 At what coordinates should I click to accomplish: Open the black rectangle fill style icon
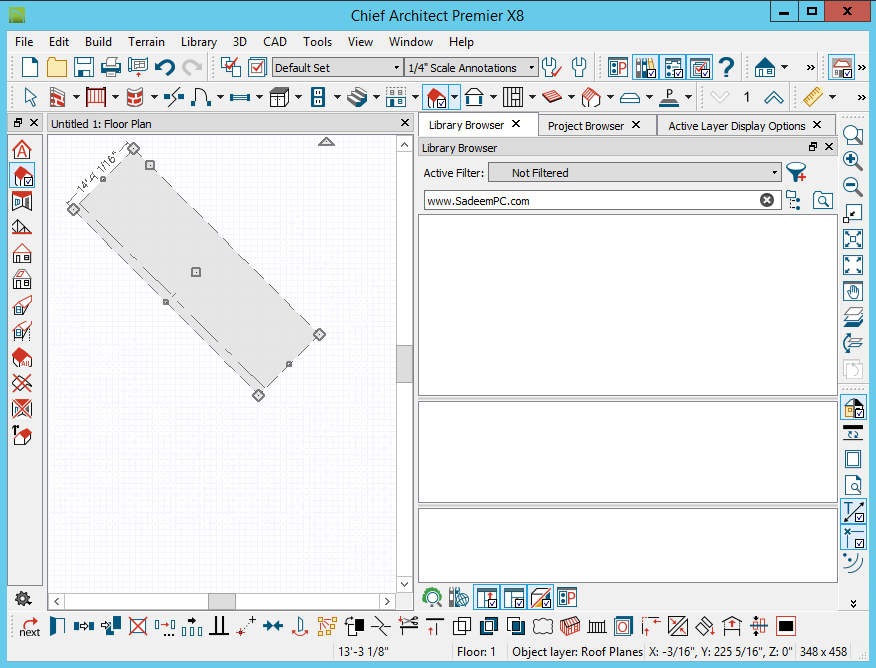(785, 626)
